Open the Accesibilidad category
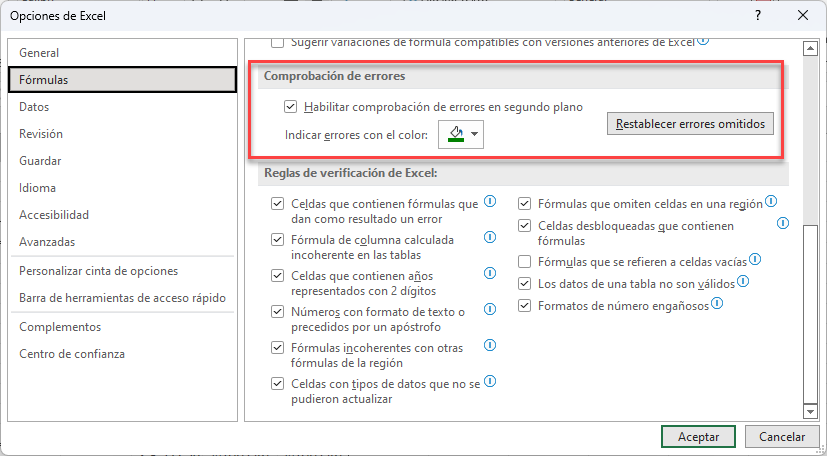 (x=122, y=215)
